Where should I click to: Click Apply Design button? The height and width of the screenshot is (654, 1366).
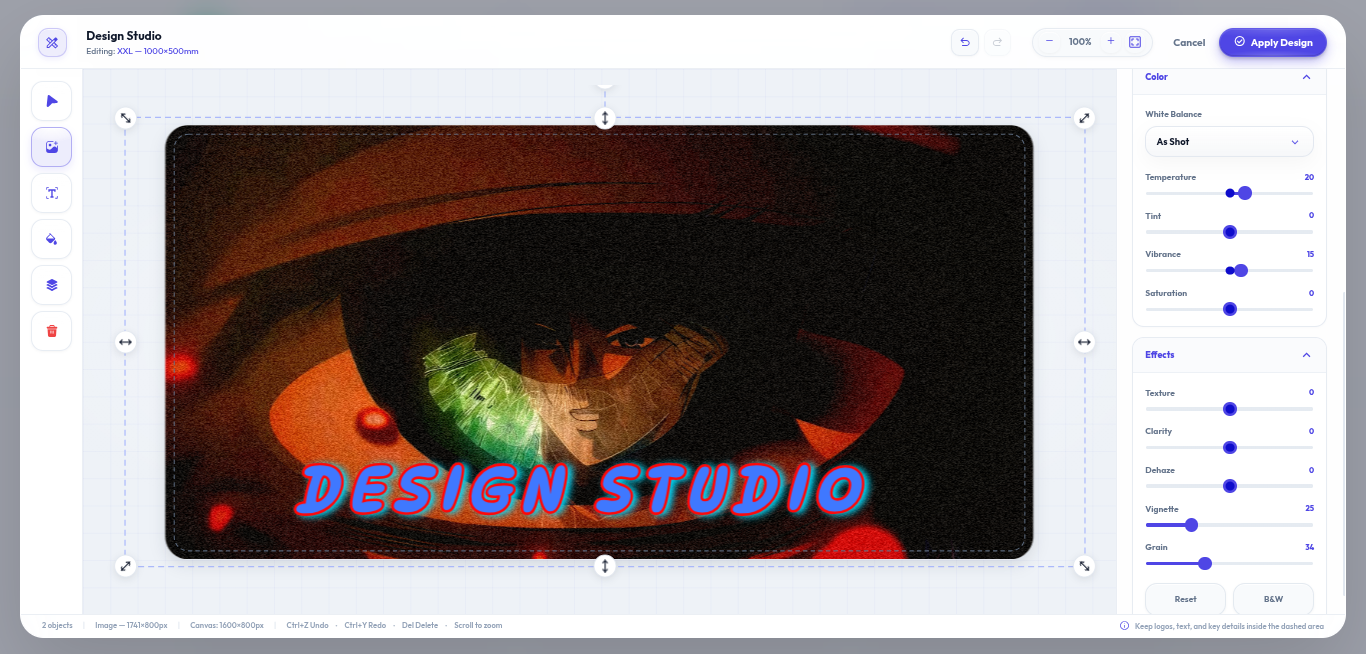tap(1273, 42)
